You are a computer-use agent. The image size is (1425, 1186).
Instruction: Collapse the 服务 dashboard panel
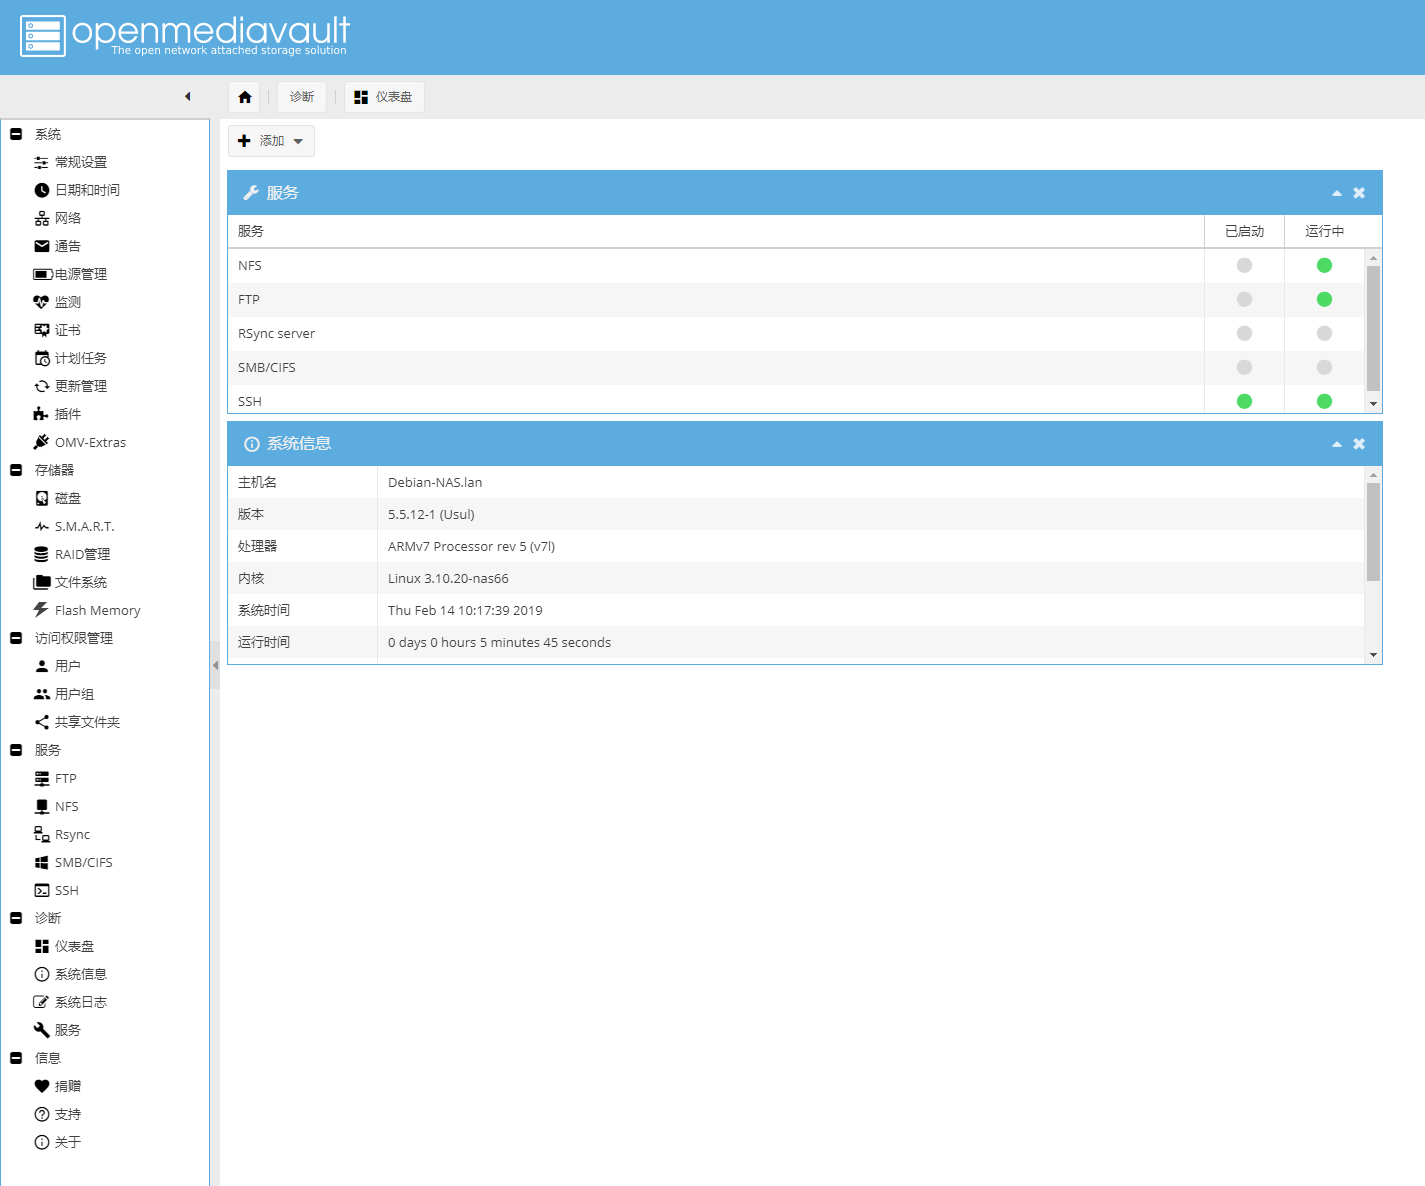(x=1337, y=193)
